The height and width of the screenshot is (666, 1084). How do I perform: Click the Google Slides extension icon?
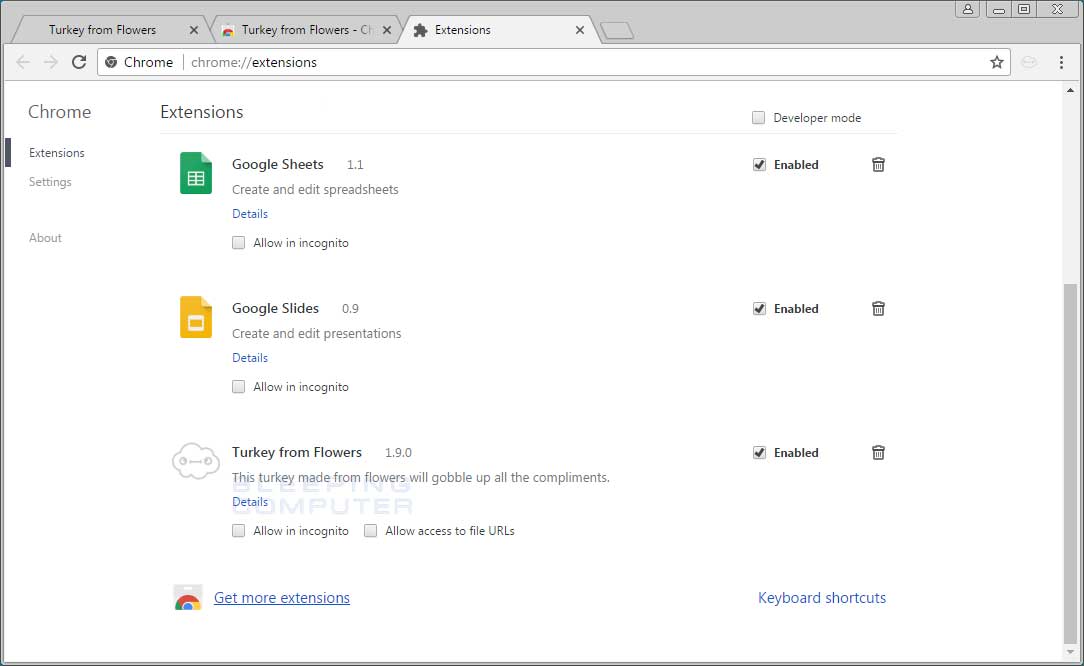point(196,317)
